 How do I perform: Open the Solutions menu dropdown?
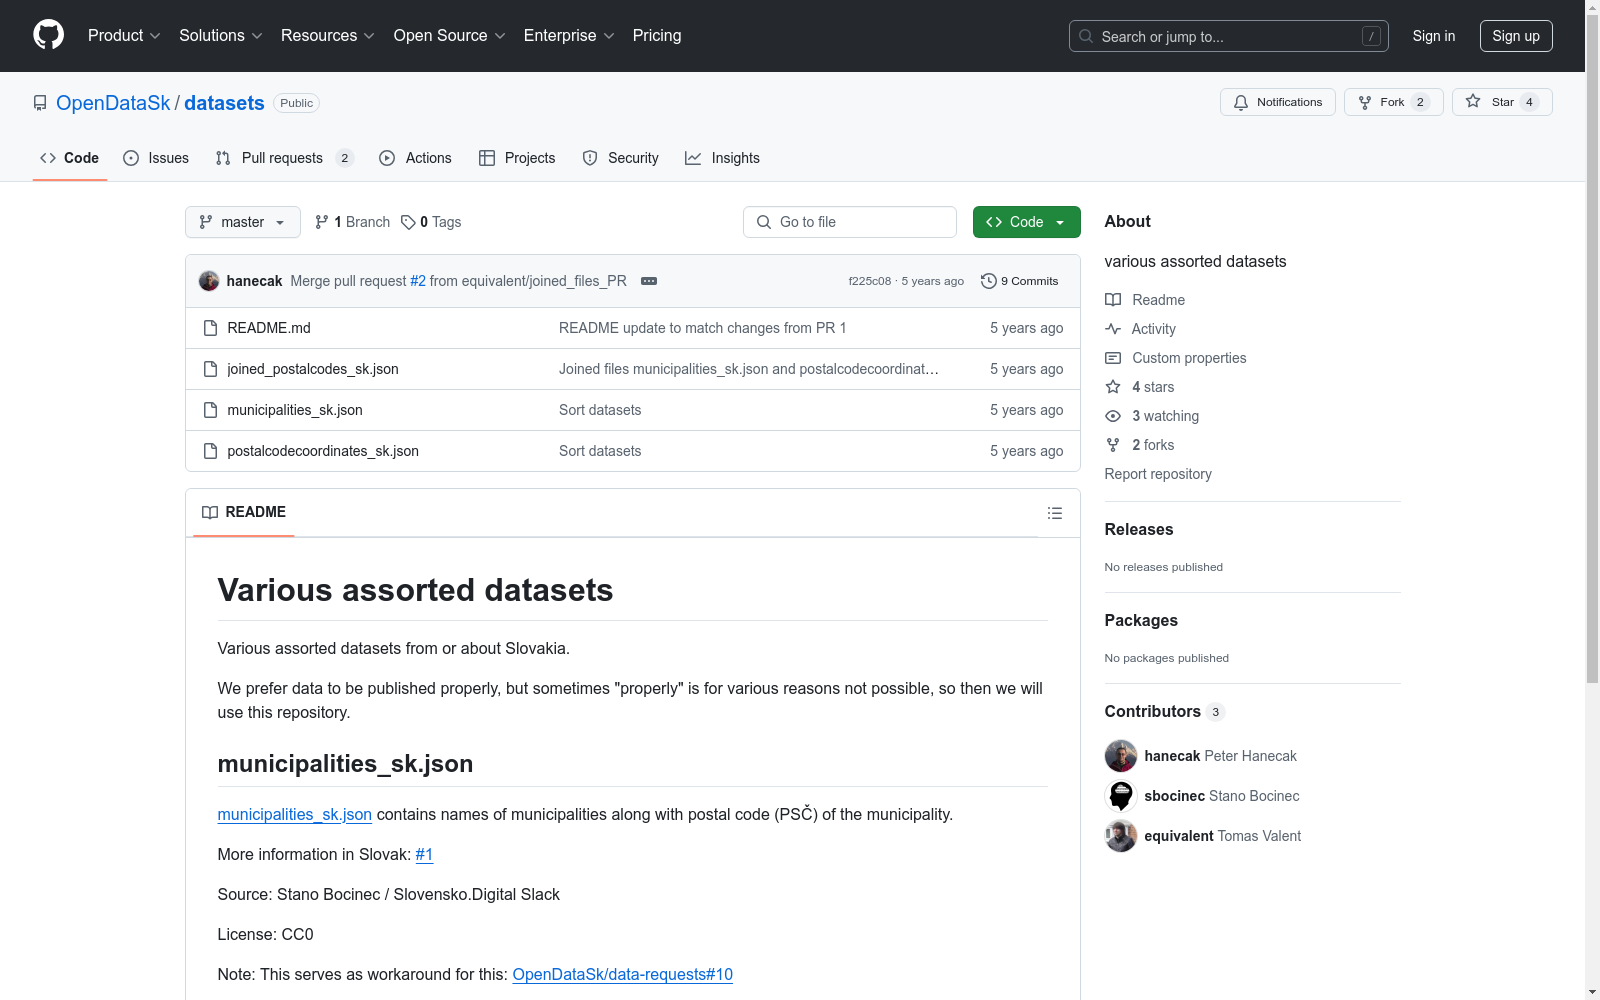(221, 36)
